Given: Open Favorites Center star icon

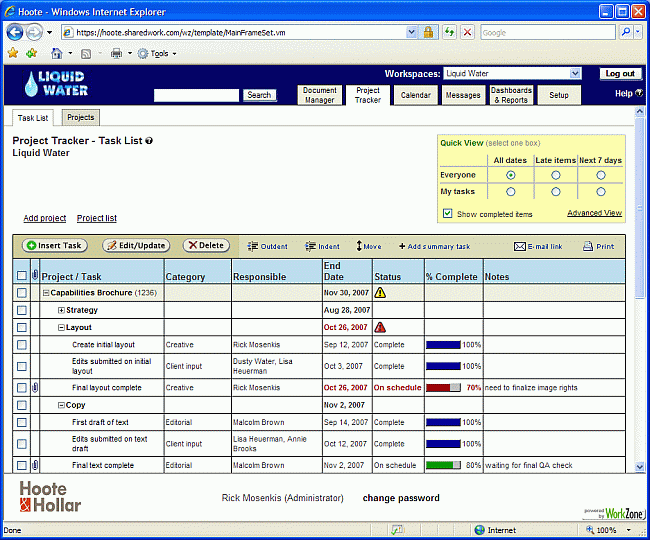Looking at the screenshot, I should click(13, 53).
